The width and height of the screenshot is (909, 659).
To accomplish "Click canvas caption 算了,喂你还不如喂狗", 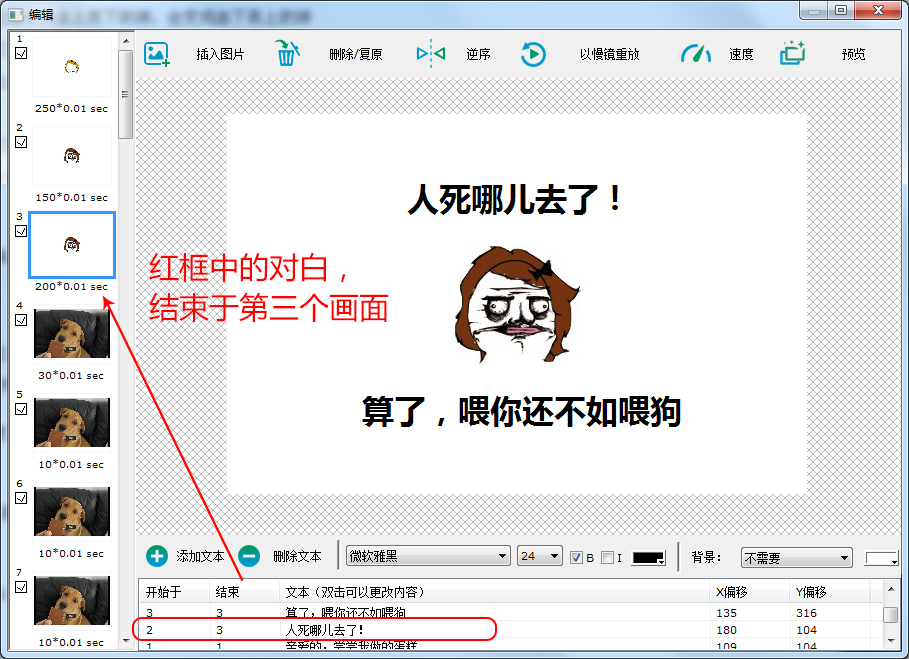I will coord(521,412).
